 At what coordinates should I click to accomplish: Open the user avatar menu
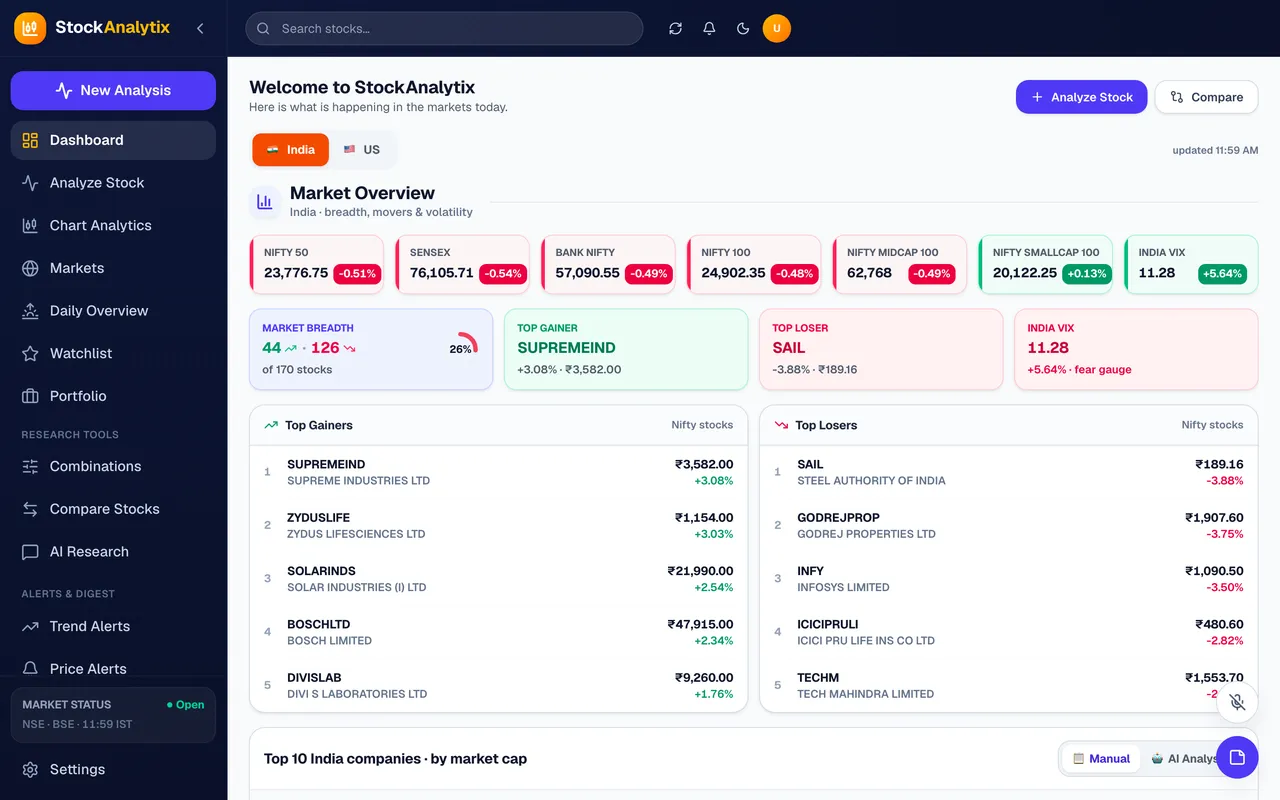[777, 28]
